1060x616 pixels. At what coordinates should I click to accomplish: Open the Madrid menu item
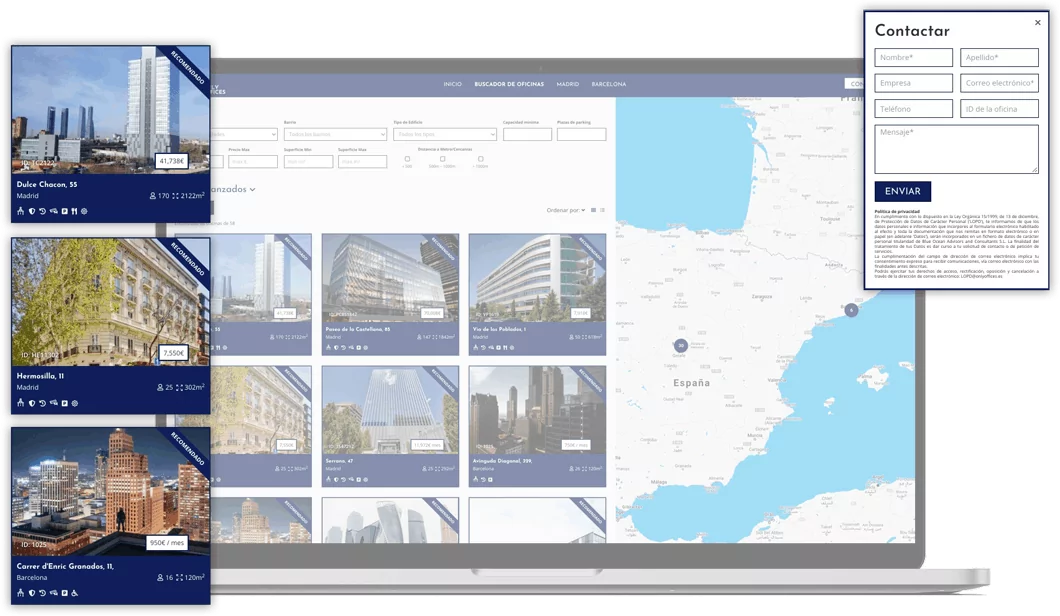pyautogui.click(x=568, y=84)
